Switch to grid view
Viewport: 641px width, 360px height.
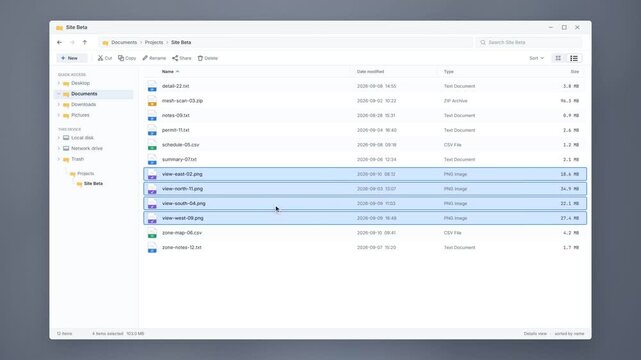[558, 58]
